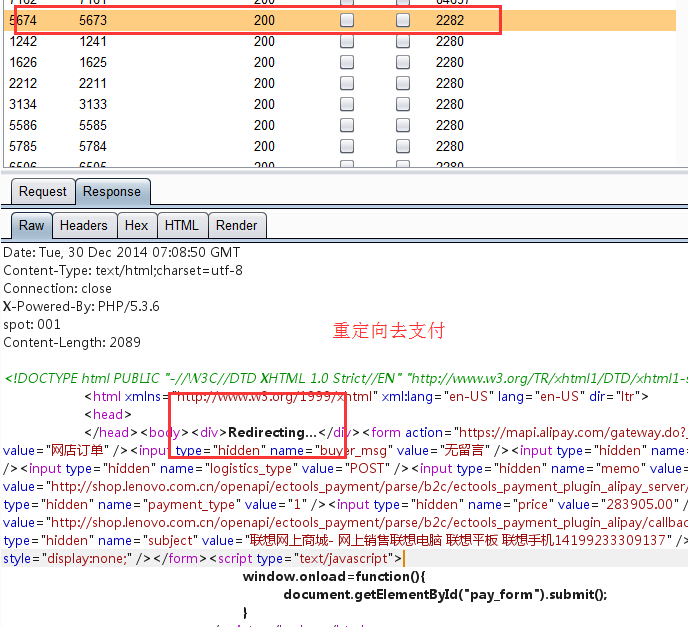Viewport: 688px width, 627px height.
Task: Select request number 5785
Action: tap(23, 147)
